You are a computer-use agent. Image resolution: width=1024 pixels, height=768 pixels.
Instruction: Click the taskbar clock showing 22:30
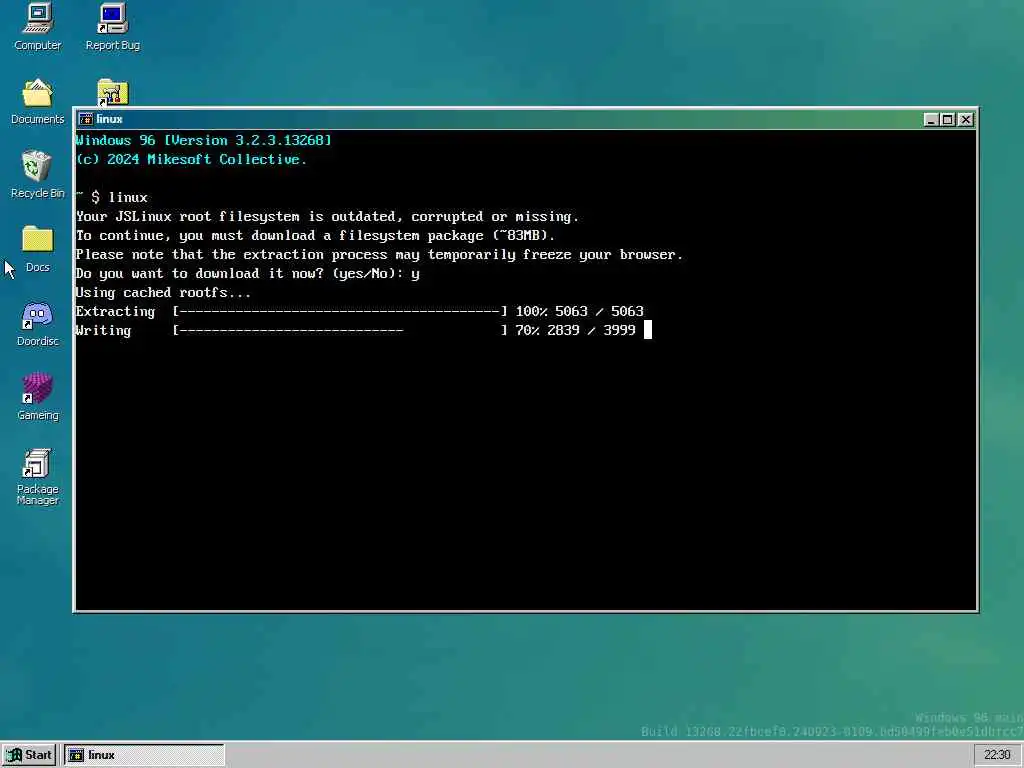[997, 755]
